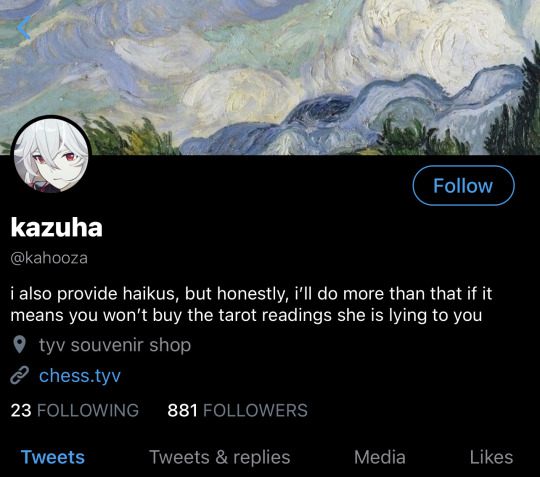Open the Likes tab
Viewport: 540px width, 477px height.
pyautogui.click(x=491, y=457)
